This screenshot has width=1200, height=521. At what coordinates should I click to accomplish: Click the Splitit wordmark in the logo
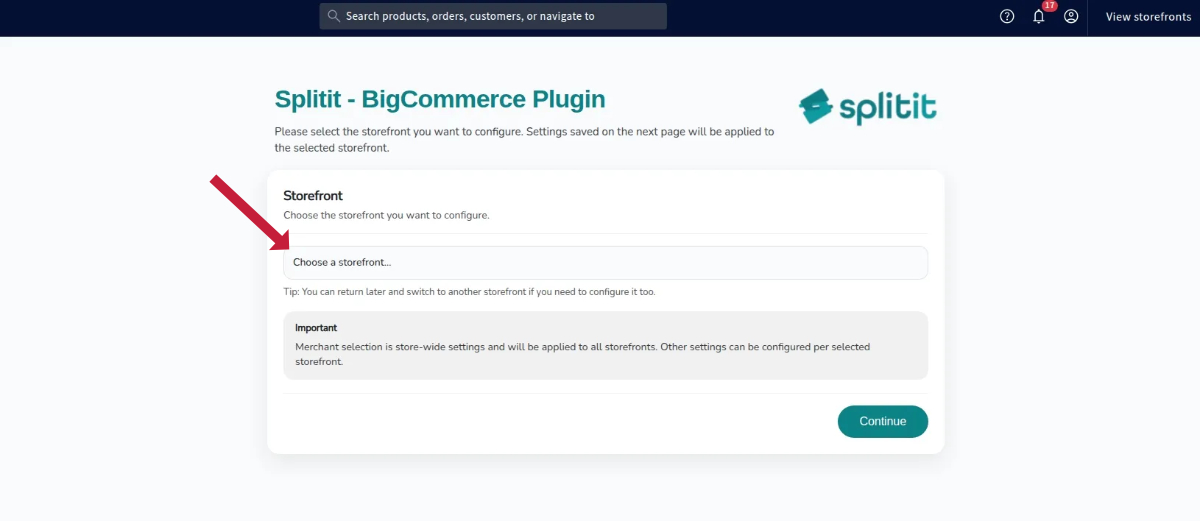(x=887, y=106)
